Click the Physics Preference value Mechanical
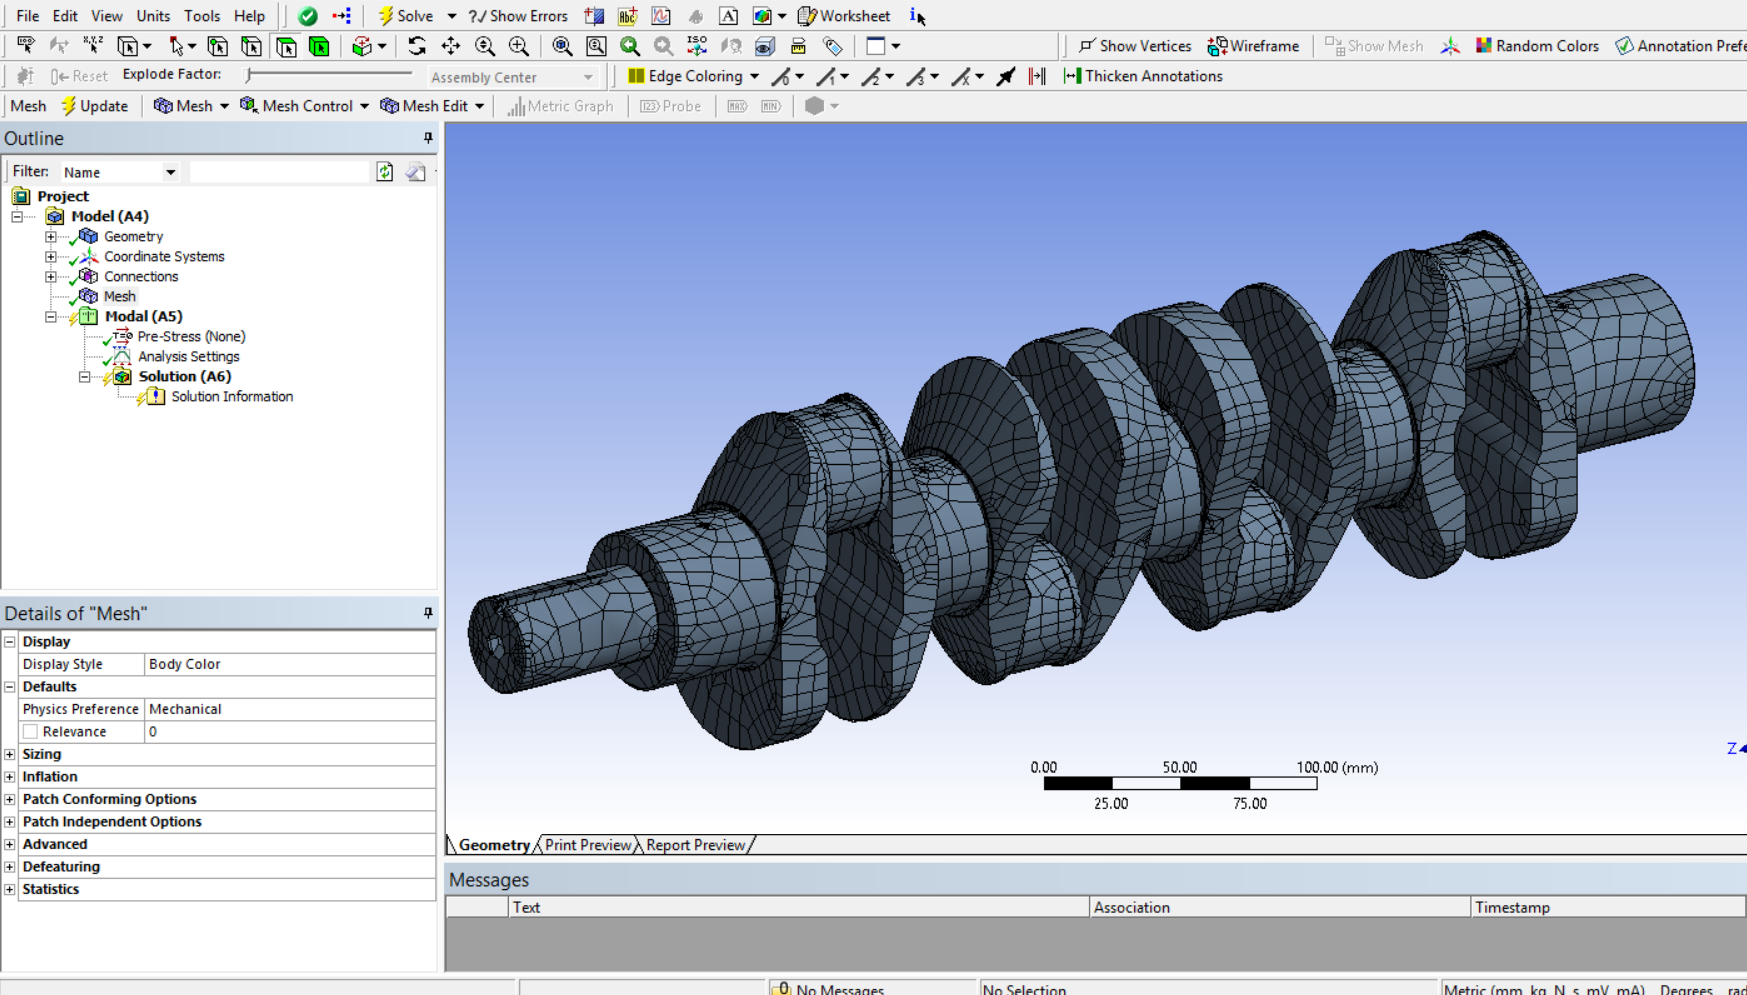The image size is (1747, 995). click(290, 709)
